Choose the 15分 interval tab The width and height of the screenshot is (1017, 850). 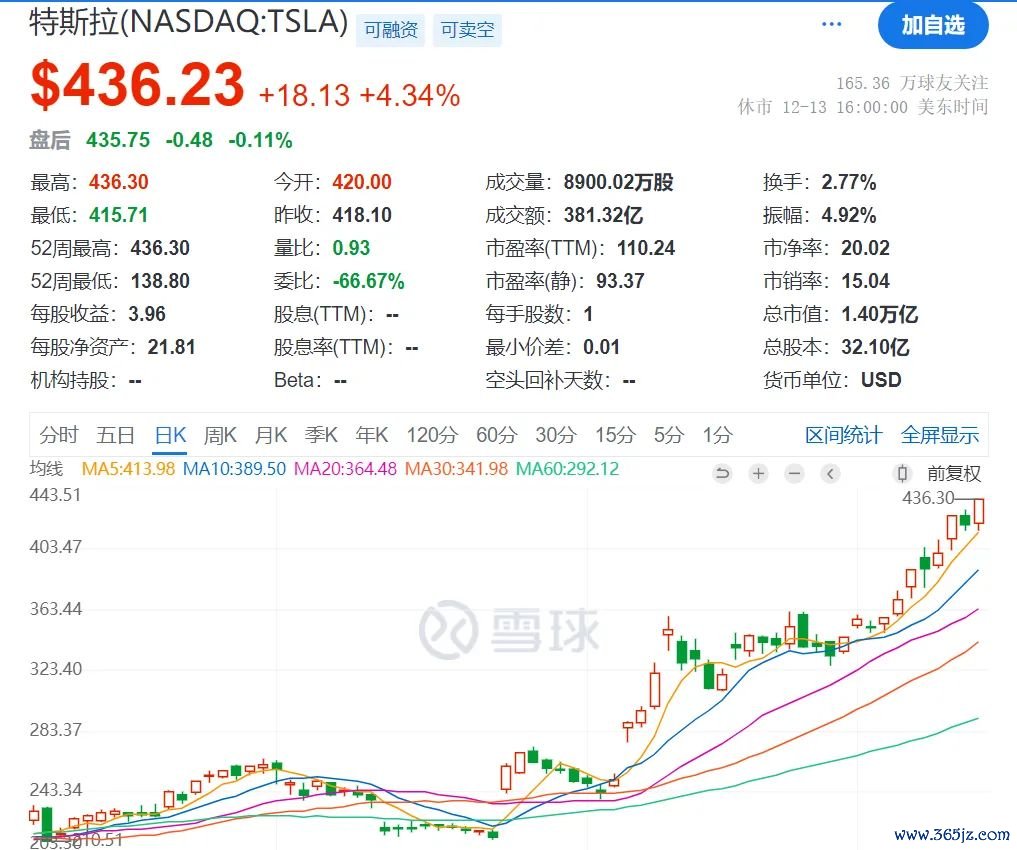click(615, 435)
